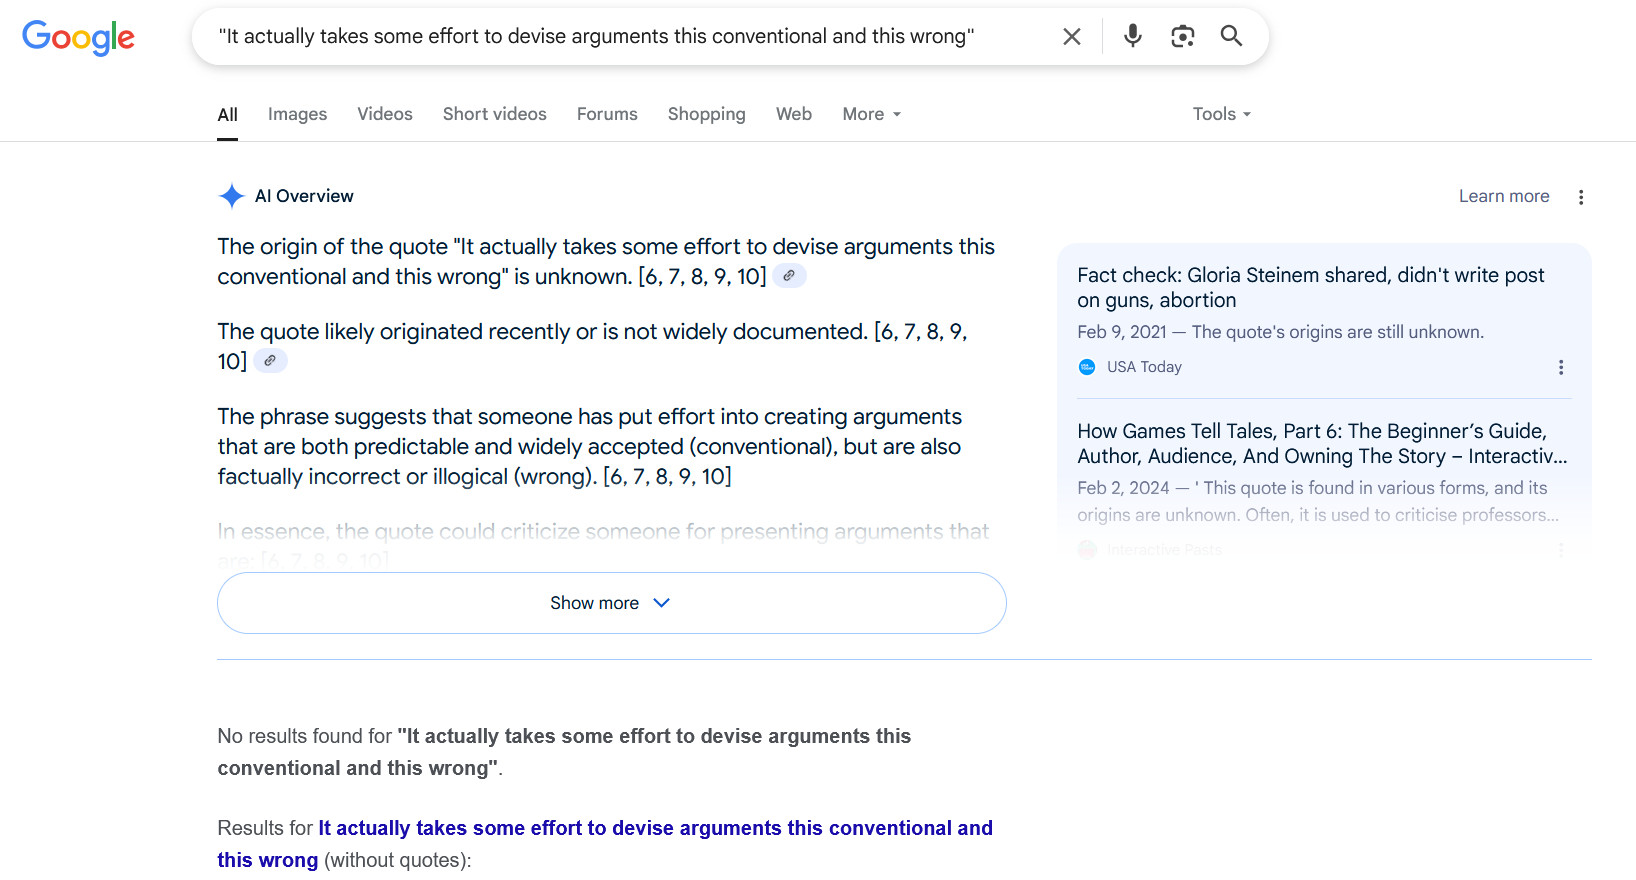Open the Shopping tab
Viewport: 1636px width, 880px height.
tap(707, 114)
